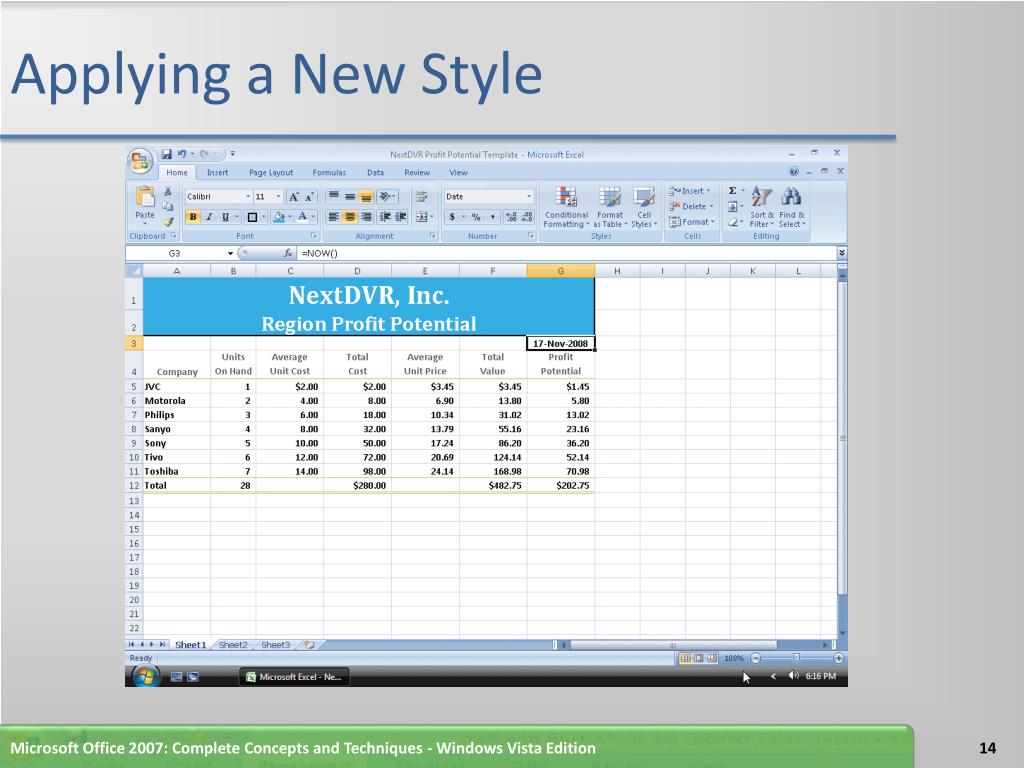Click Delete button in Cells group

tap(691, 206)
